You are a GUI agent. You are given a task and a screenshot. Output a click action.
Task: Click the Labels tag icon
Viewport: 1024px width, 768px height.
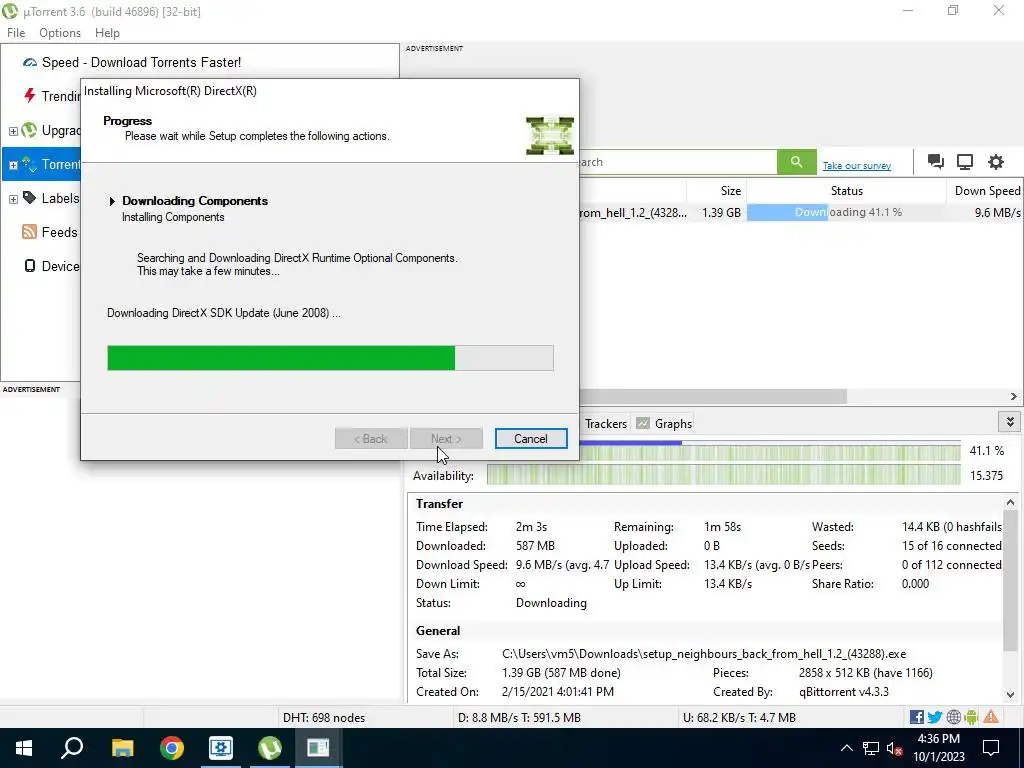point(29,197)
